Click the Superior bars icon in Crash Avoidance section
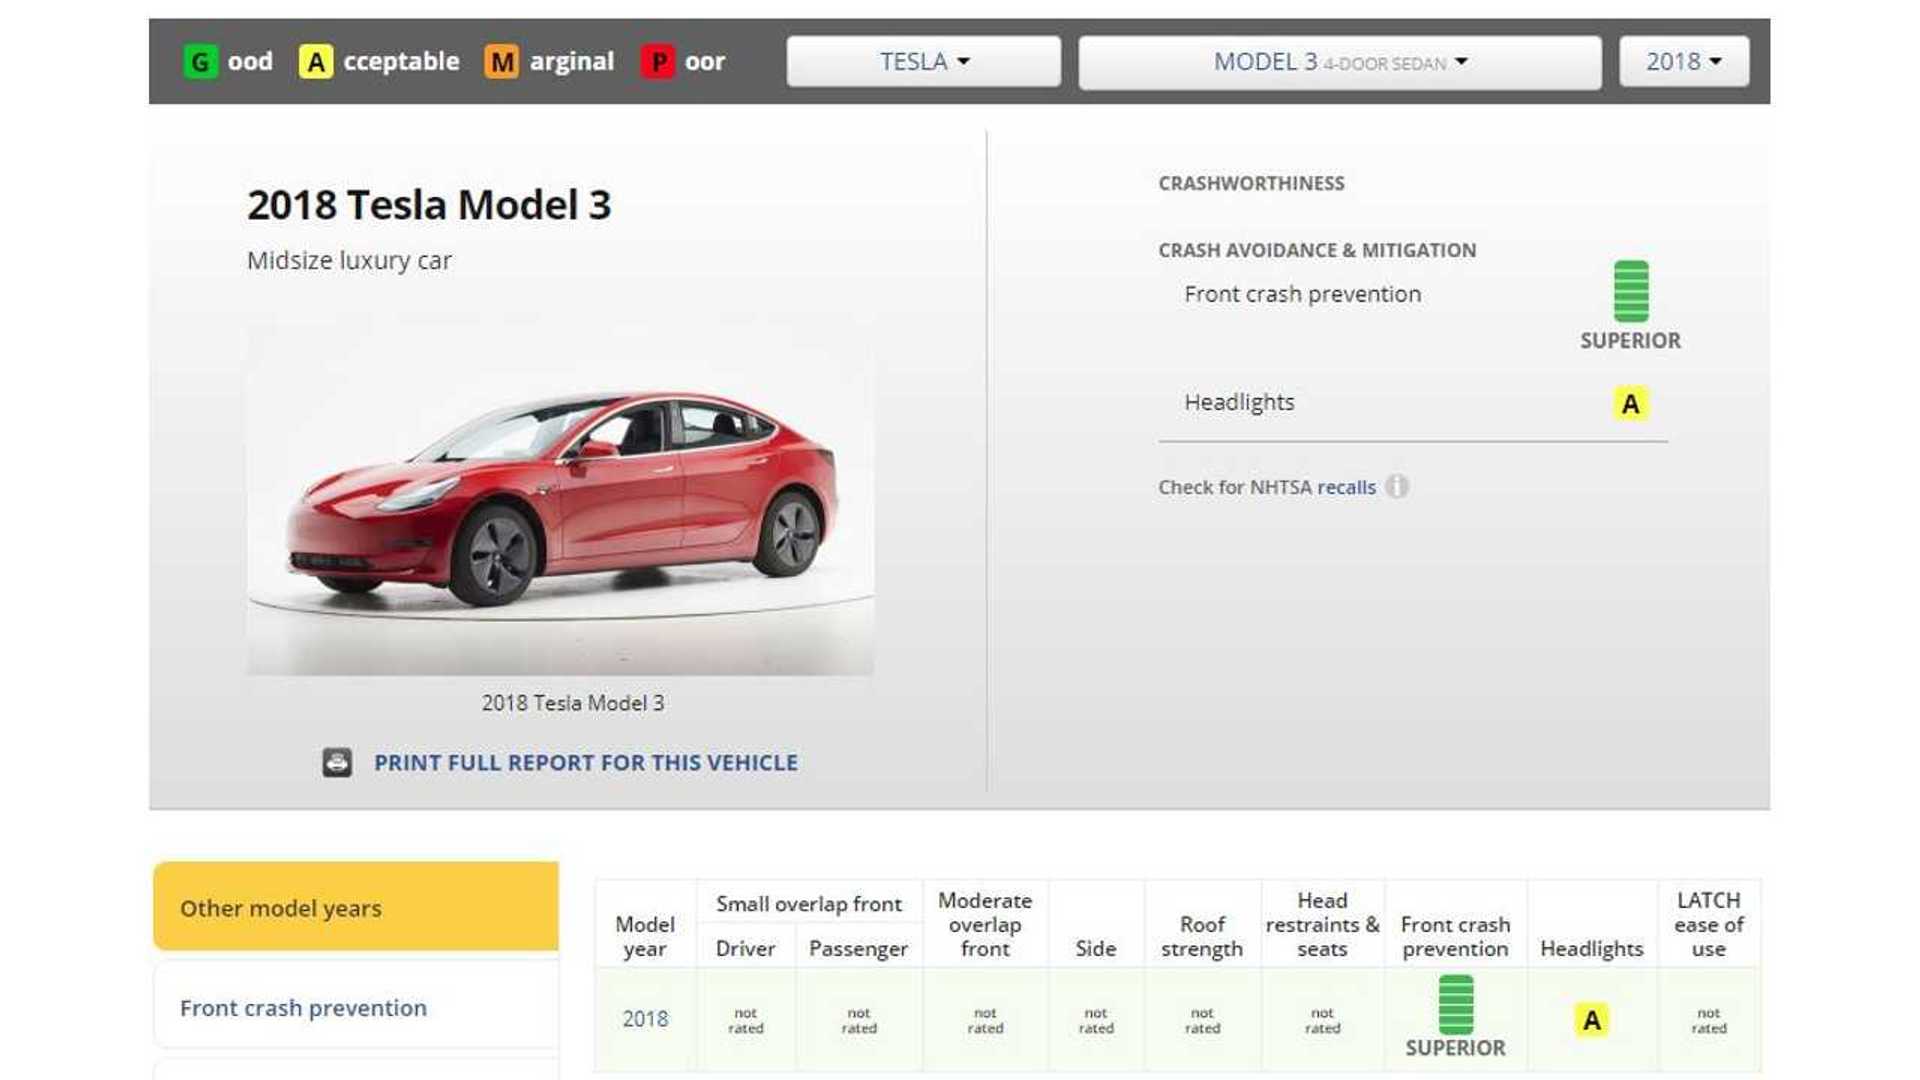Viewport: 1920px width, 1080px height. tap(1631, 291)
